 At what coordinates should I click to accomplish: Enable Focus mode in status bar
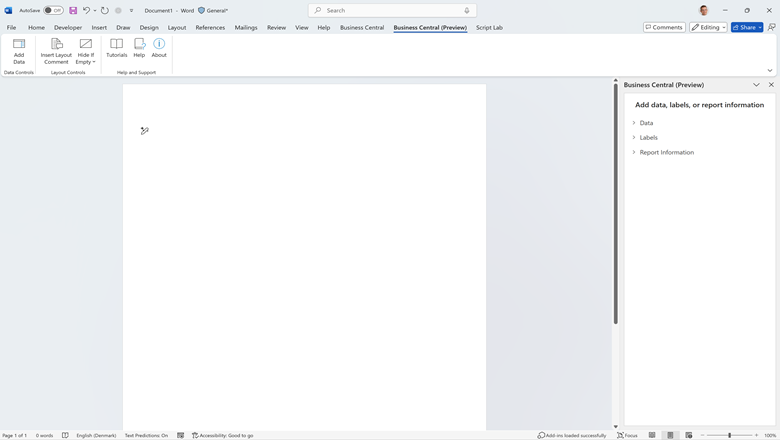pos(627,435)
